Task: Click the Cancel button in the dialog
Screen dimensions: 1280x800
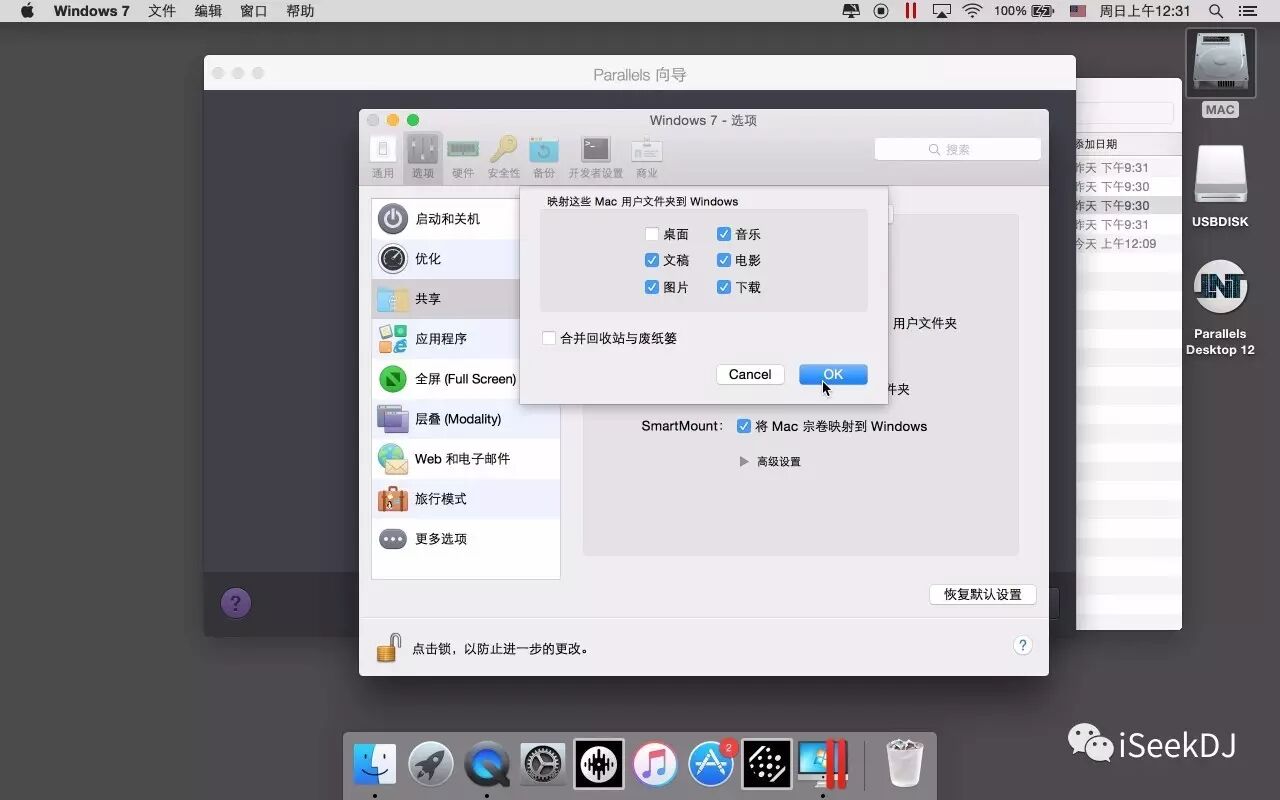Action: (x=750, y=374)
